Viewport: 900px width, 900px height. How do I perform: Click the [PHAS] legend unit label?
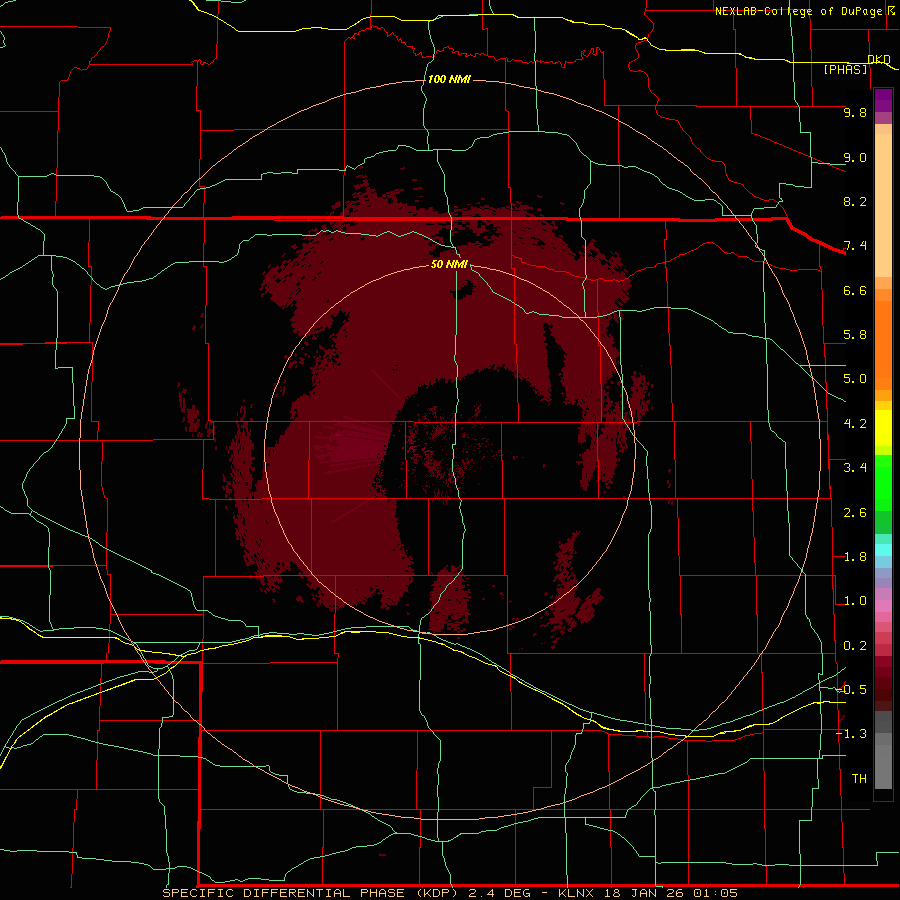click(845, 69)
